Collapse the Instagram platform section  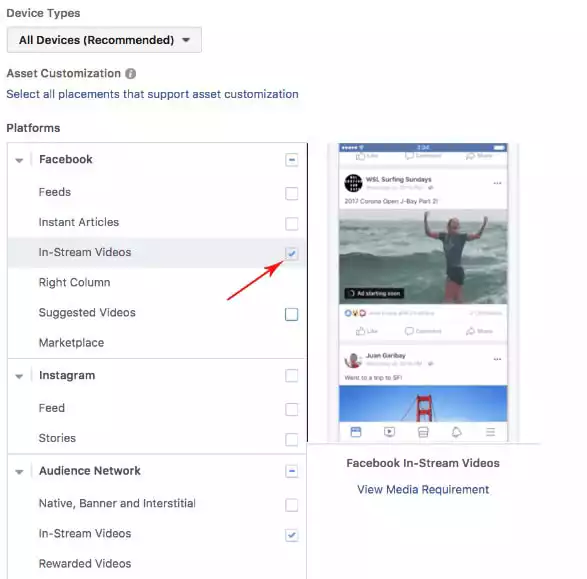pos(19,377)
